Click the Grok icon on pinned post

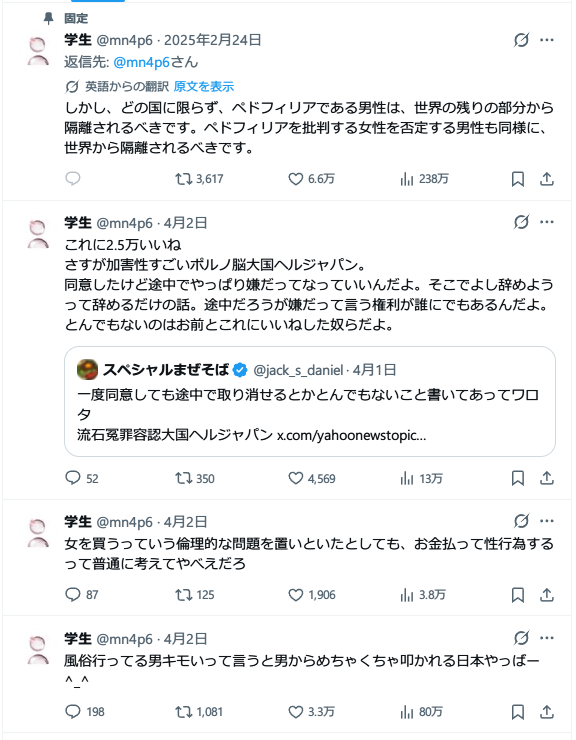click(521, 40)
